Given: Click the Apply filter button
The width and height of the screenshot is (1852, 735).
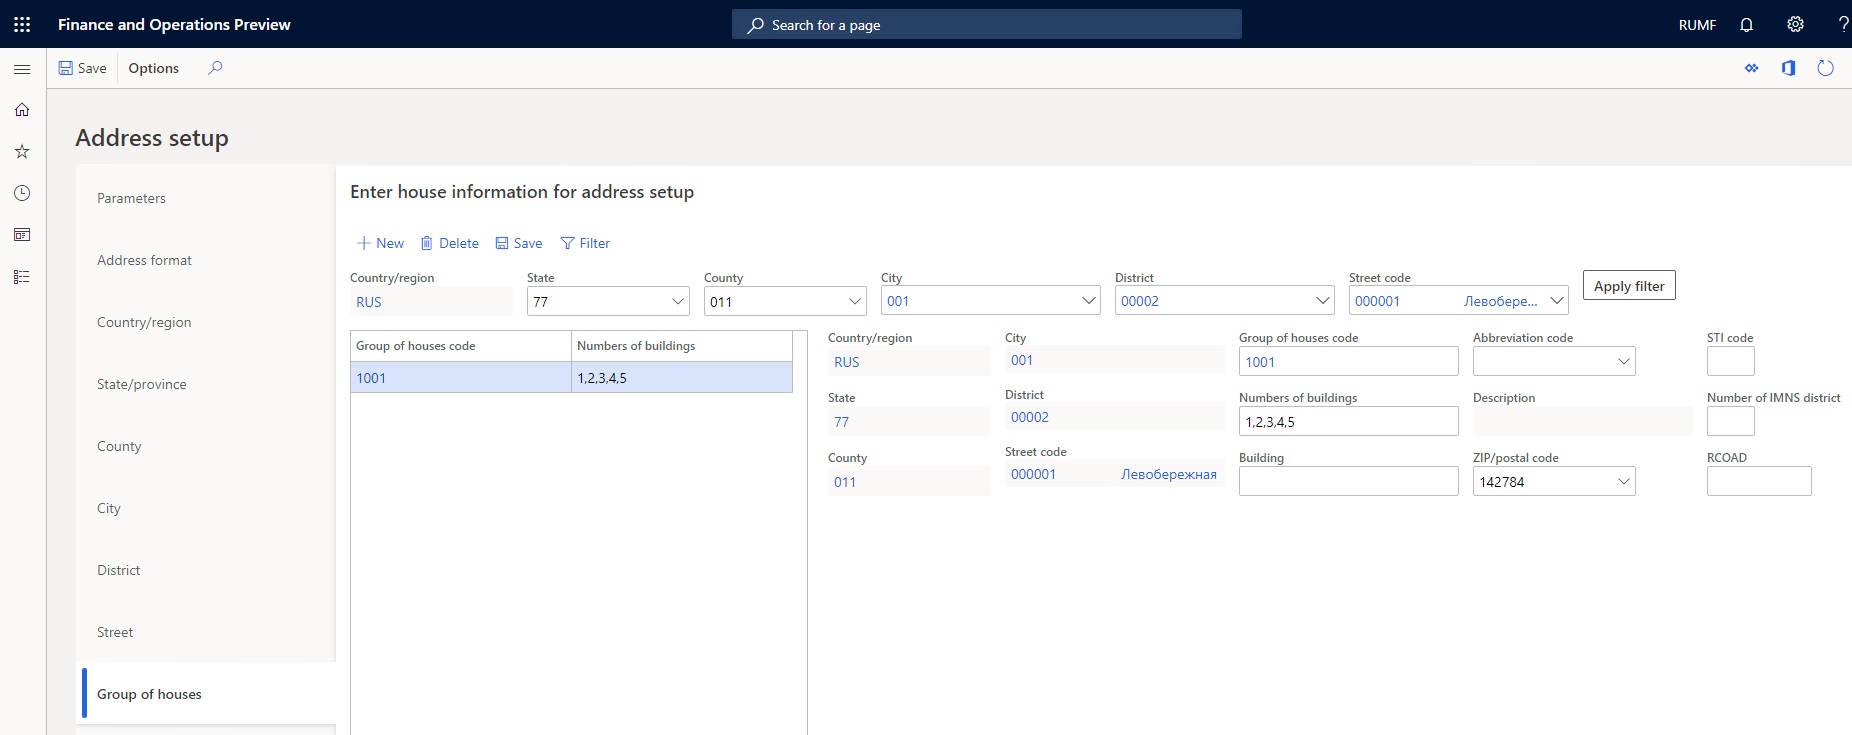Looking at the screenshot, I should (x=1629, y=286).
